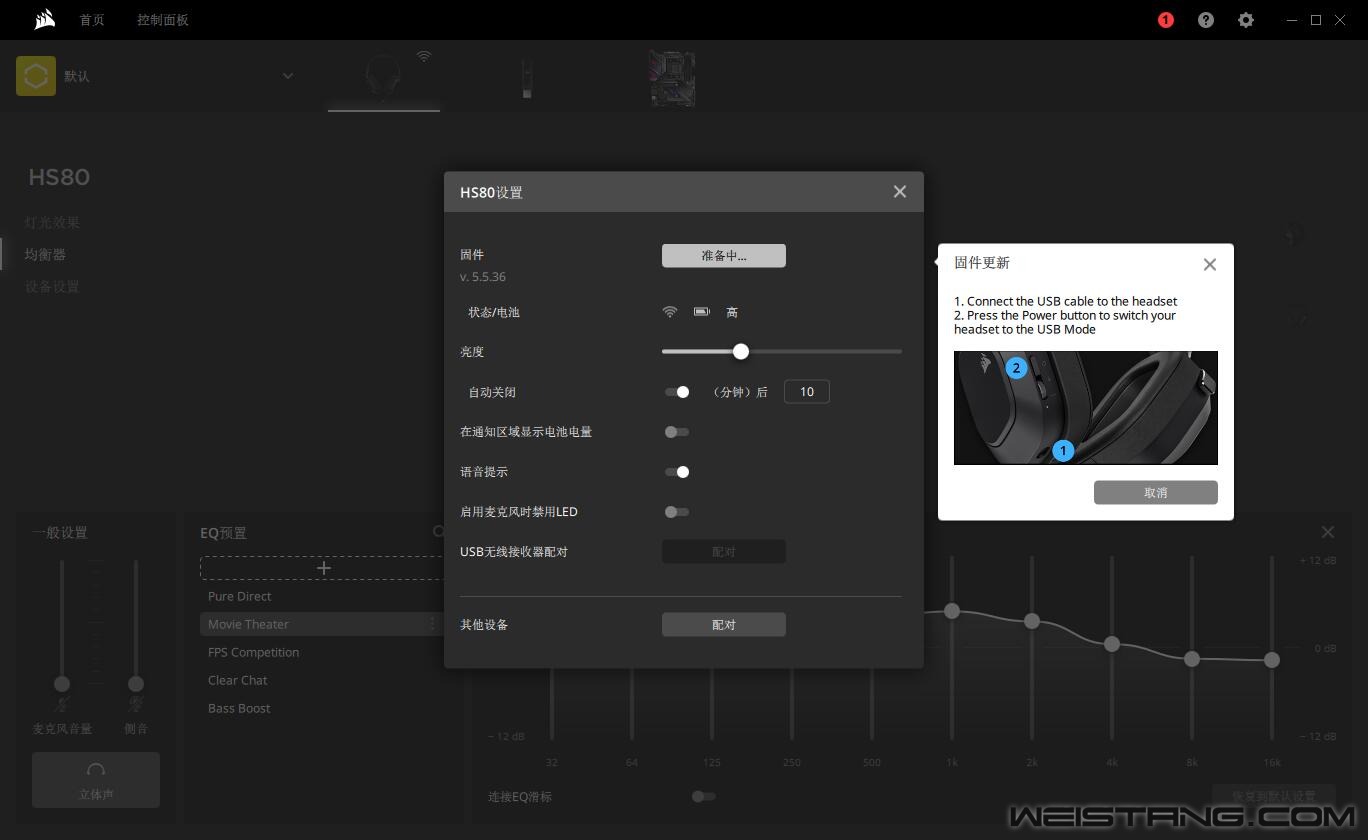The height and width of the screenshot is (840, 1368).
Task: Click the 默认 profile name
Action: 77,76
